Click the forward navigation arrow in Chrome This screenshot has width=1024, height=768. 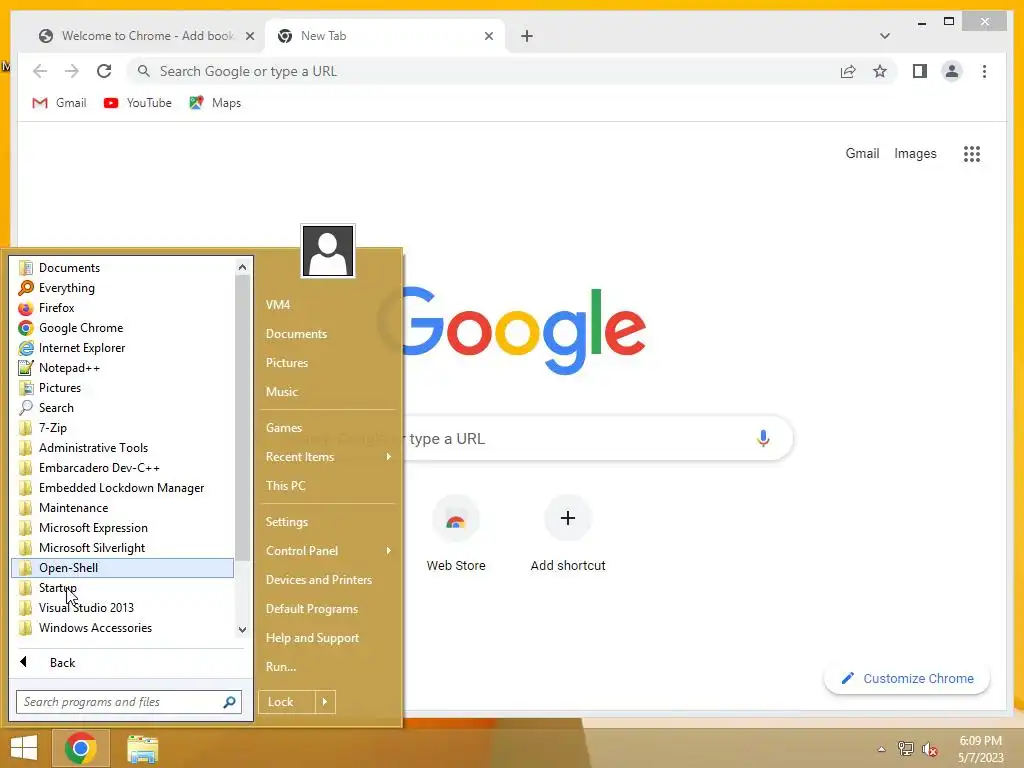pos(72,71)
